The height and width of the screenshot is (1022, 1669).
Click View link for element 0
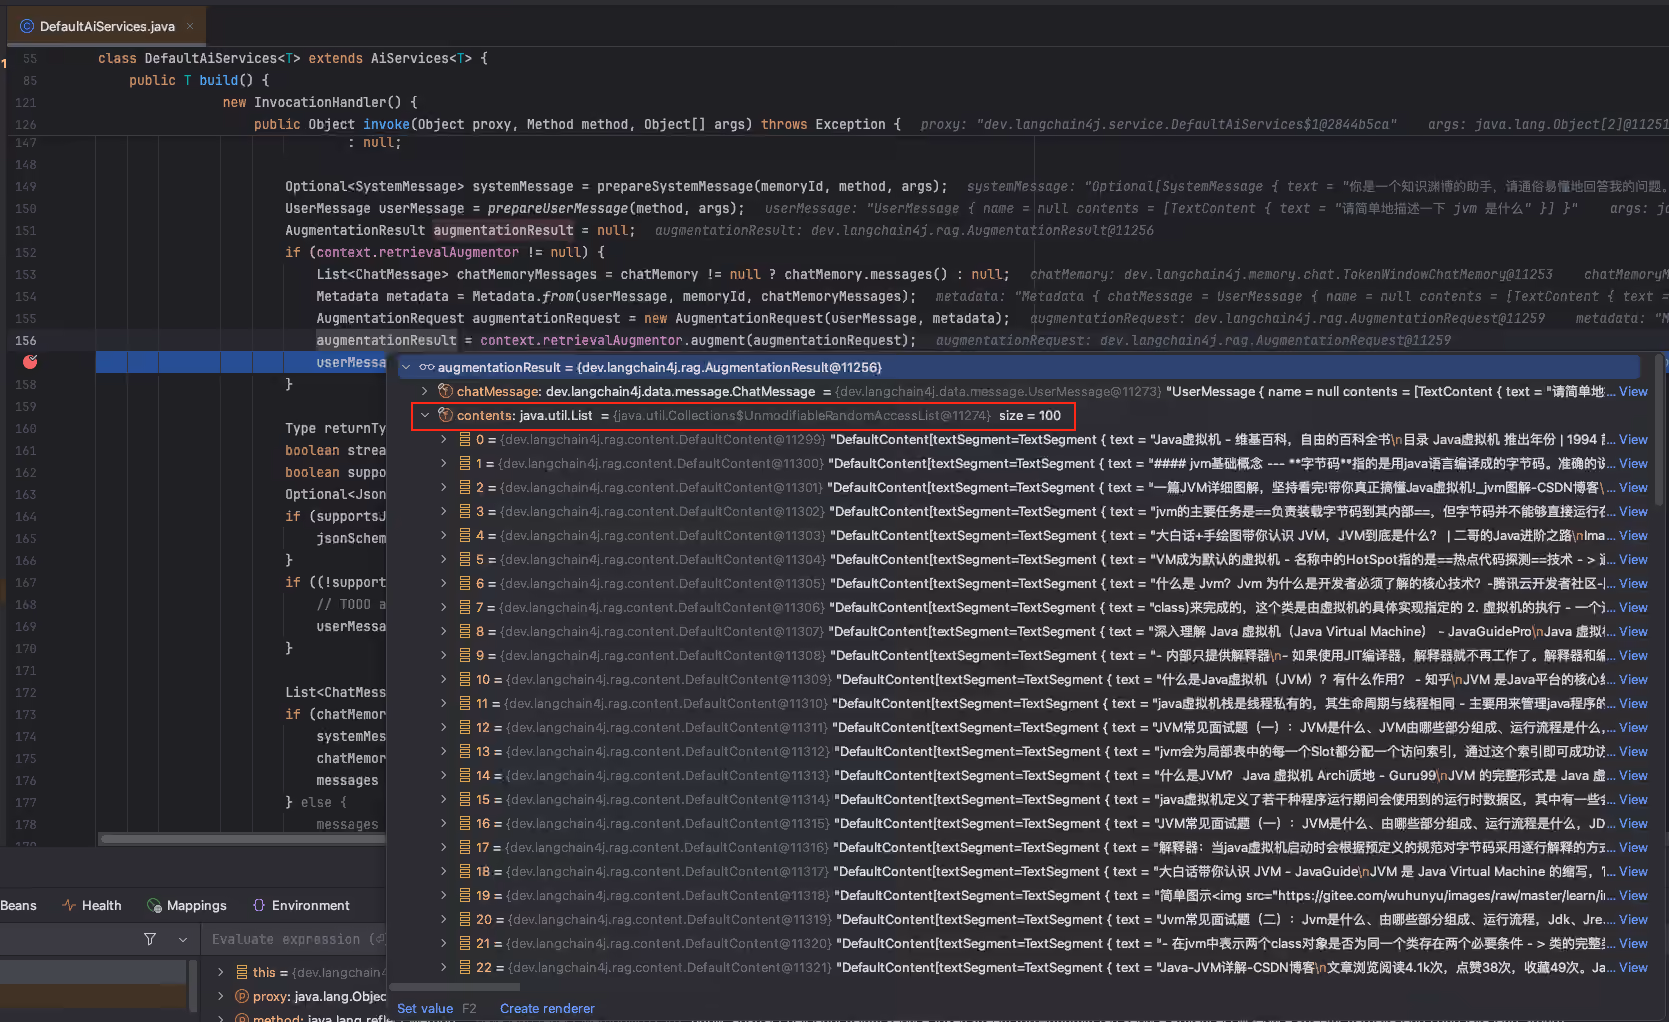coord(1633,439)
